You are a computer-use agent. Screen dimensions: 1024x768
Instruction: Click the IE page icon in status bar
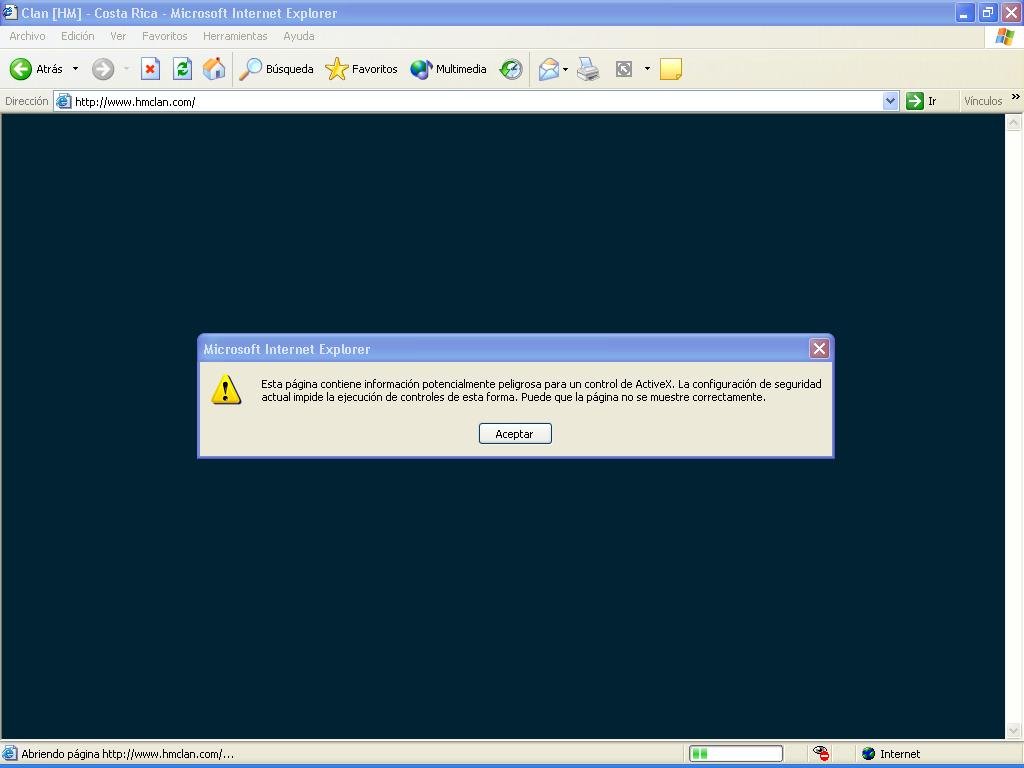point(10,754)
